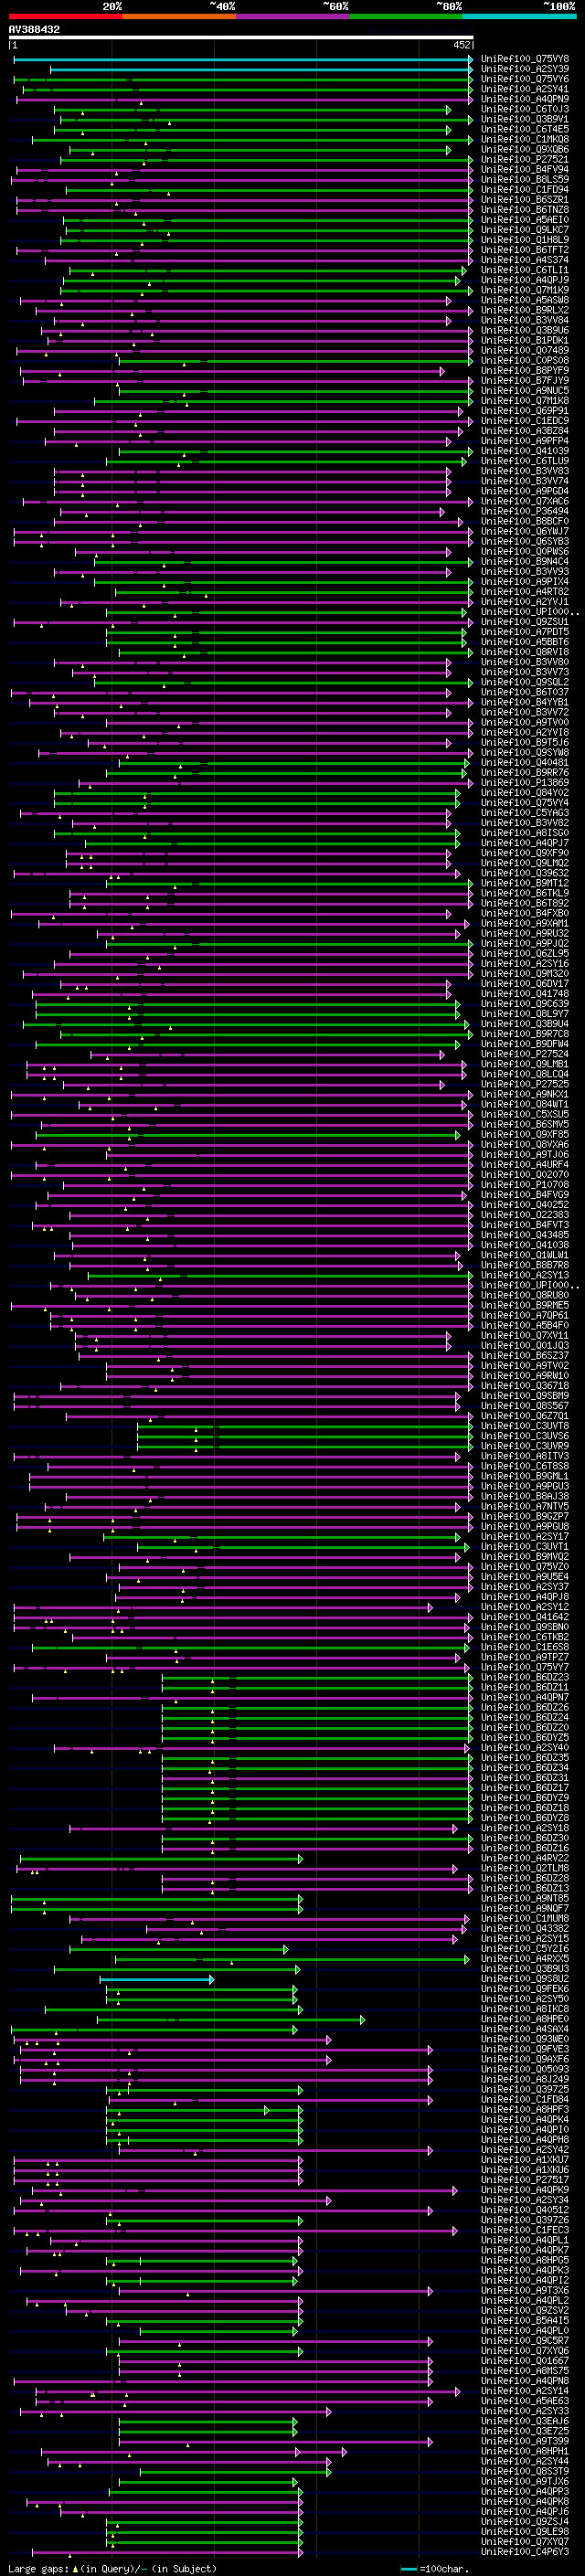
Task: Select label UniRef100_A9T399
Action: click(x=525, y=2440)
